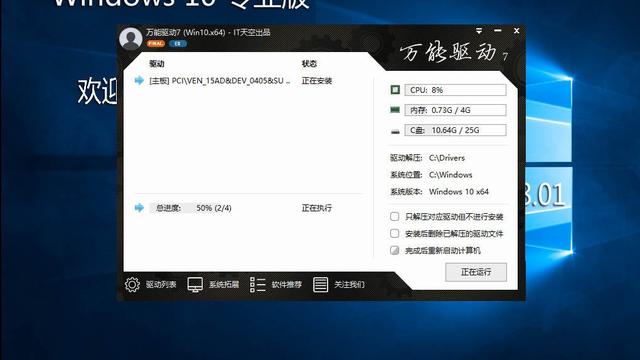
Task: Click the Windows 10 x64 system version value
Action: pyautogui.click(x=459, y=191)
